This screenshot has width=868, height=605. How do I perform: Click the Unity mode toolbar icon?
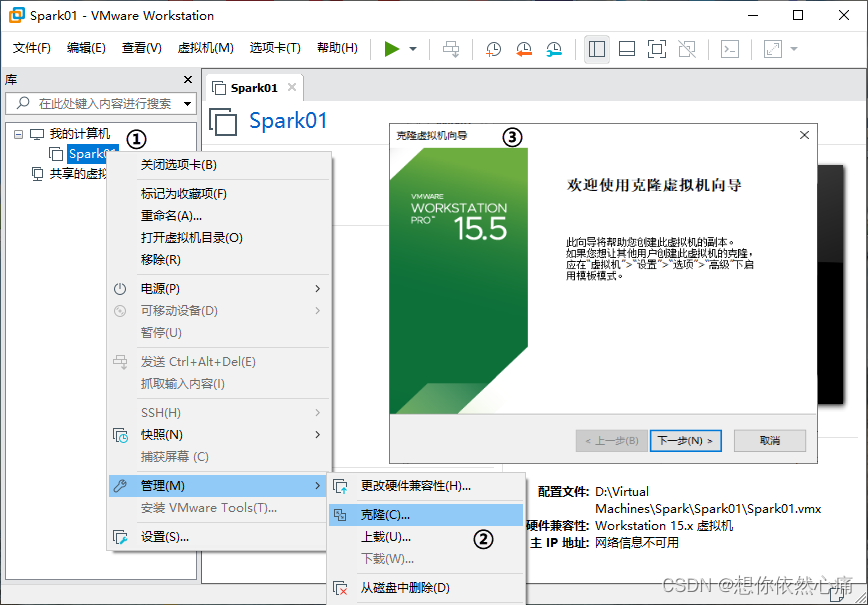click(x=687, y=49)
